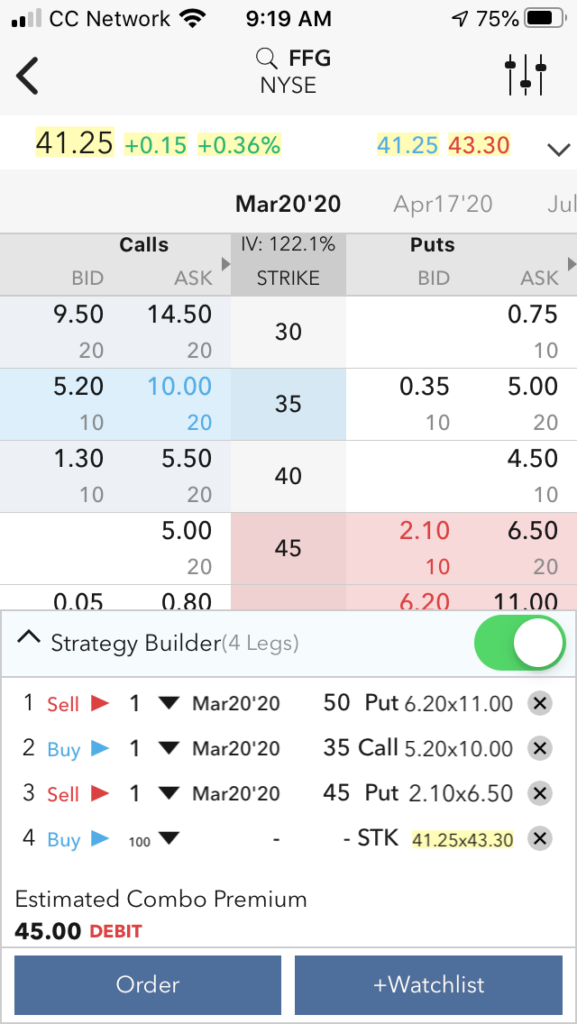
Task: Tap the search magnifier next to FFG
Action: coord(266,59)
